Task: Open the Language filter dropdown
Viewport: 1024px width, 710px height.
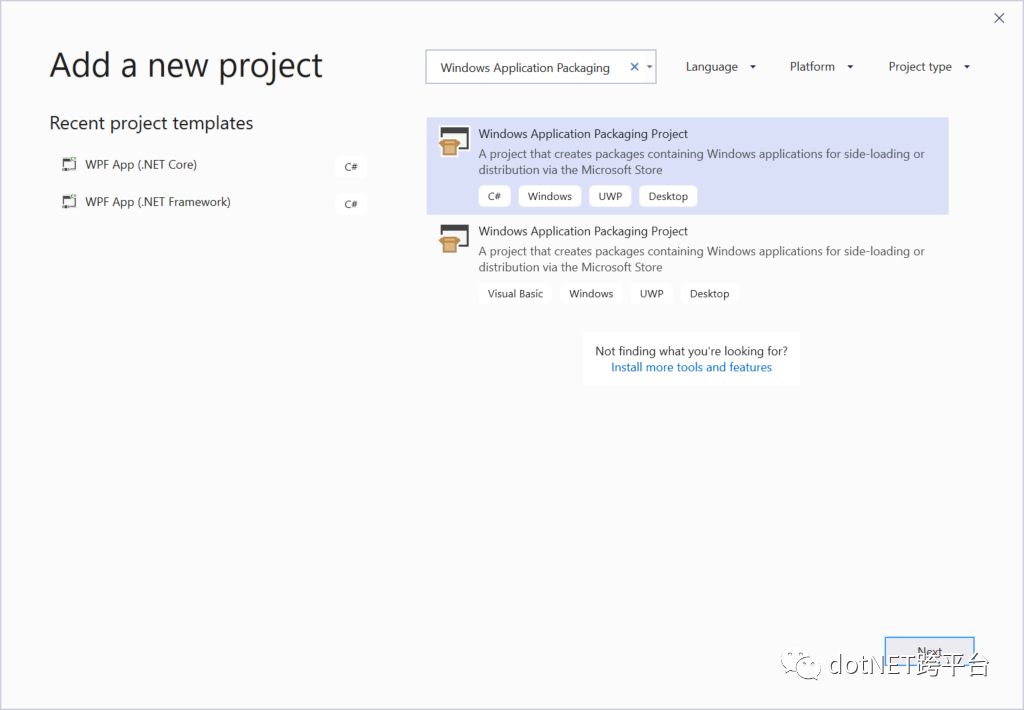Action: [x=720, y=67]
